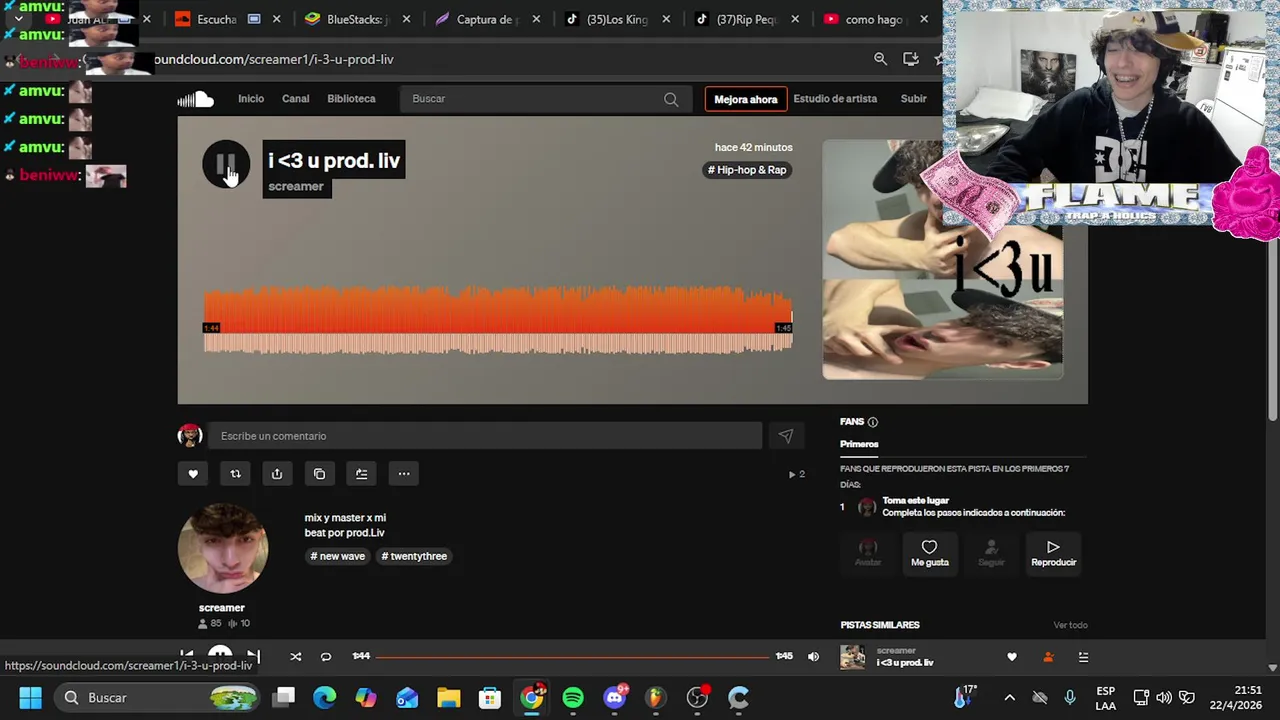Open the new wave tag
This screenshot has width=1280, height=720.
(338, 556)
